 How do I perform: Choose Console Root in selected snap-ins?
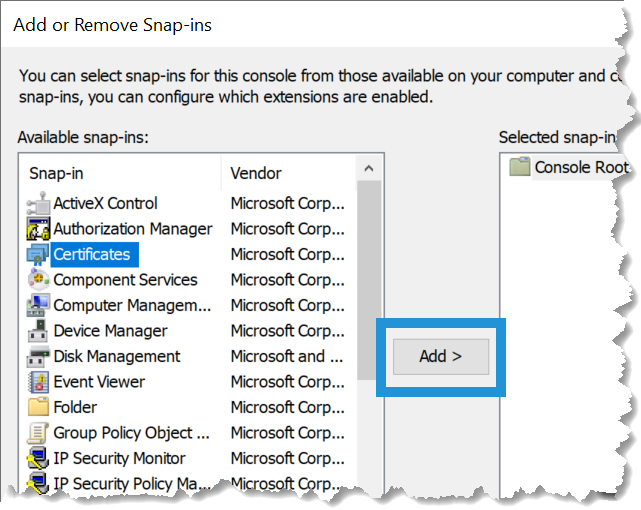pos(580,167)
